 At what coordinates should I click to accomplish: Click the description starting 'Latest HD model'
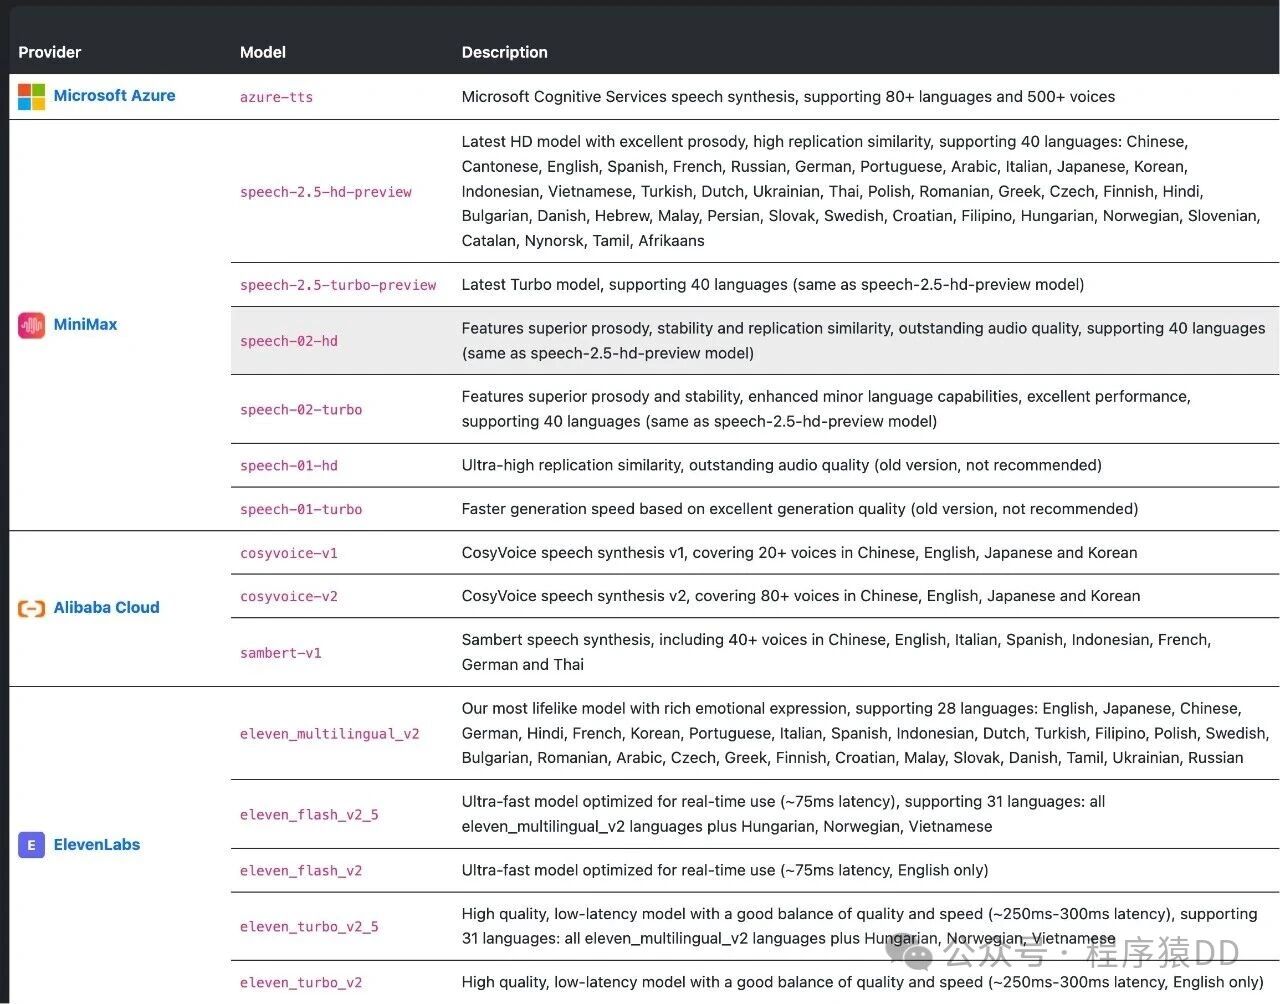(x=861, y=191)
